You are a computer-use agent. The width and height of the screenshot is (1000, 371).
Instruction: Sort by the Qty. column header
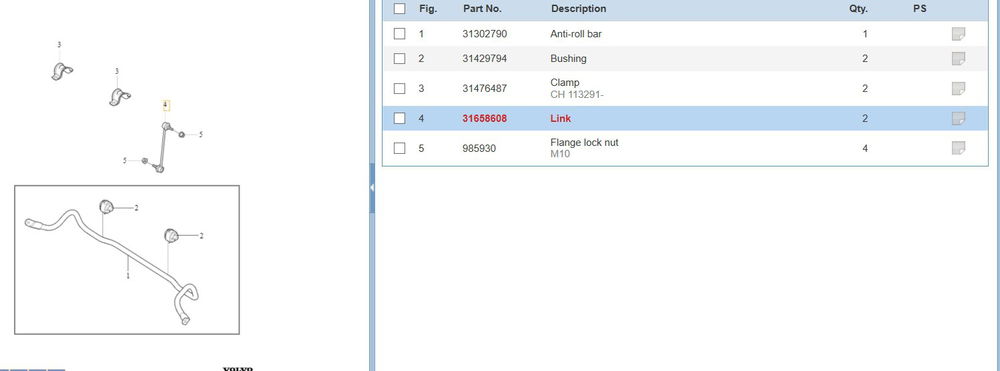tap(858, 9)
